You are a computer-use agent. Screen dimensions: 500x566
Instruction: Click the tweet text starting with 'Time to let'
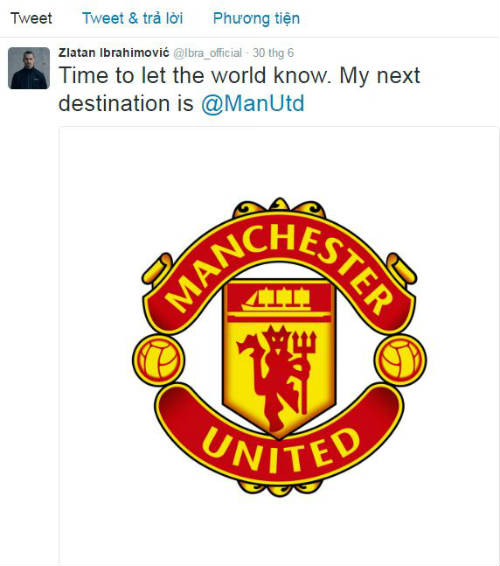[239, 89]
